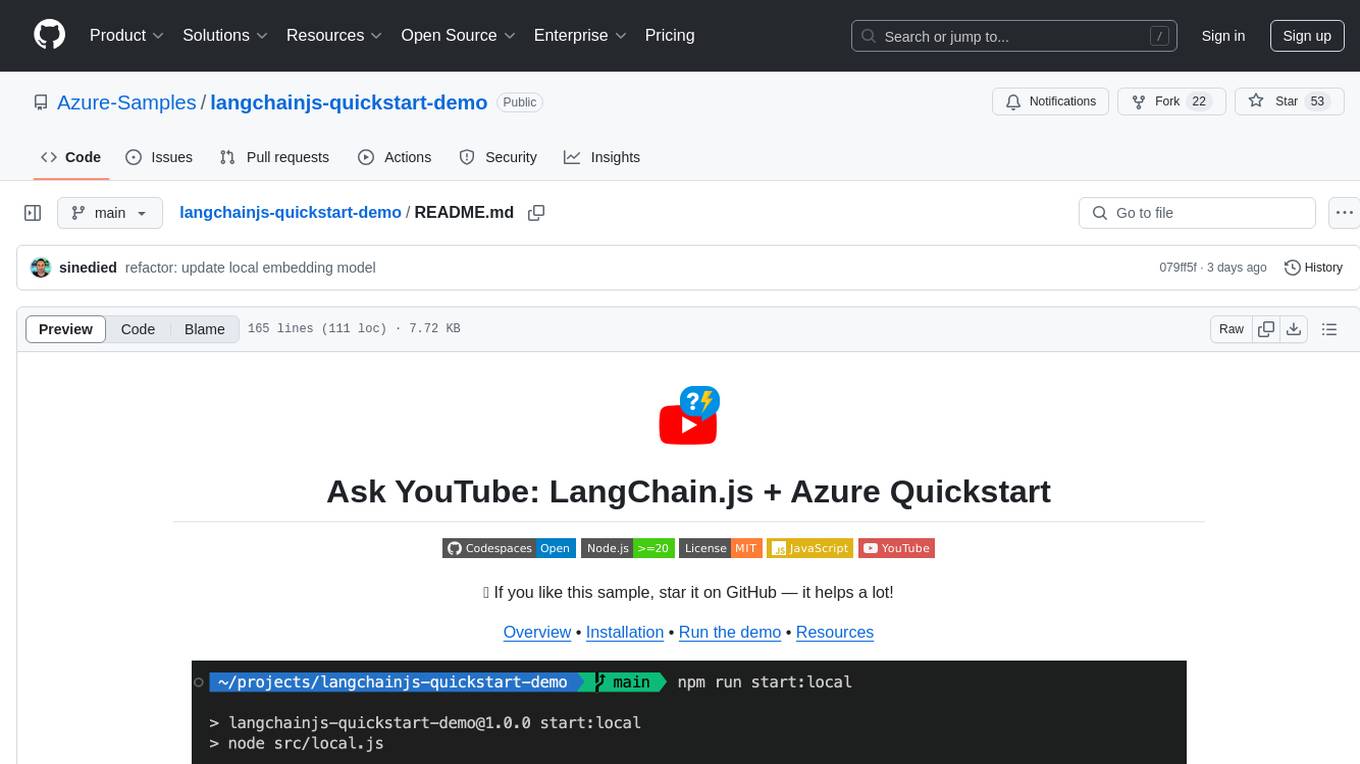Screen dimensions: 1360x764
Task: Copy raw file contents
Action: (x=1266, y=329)
